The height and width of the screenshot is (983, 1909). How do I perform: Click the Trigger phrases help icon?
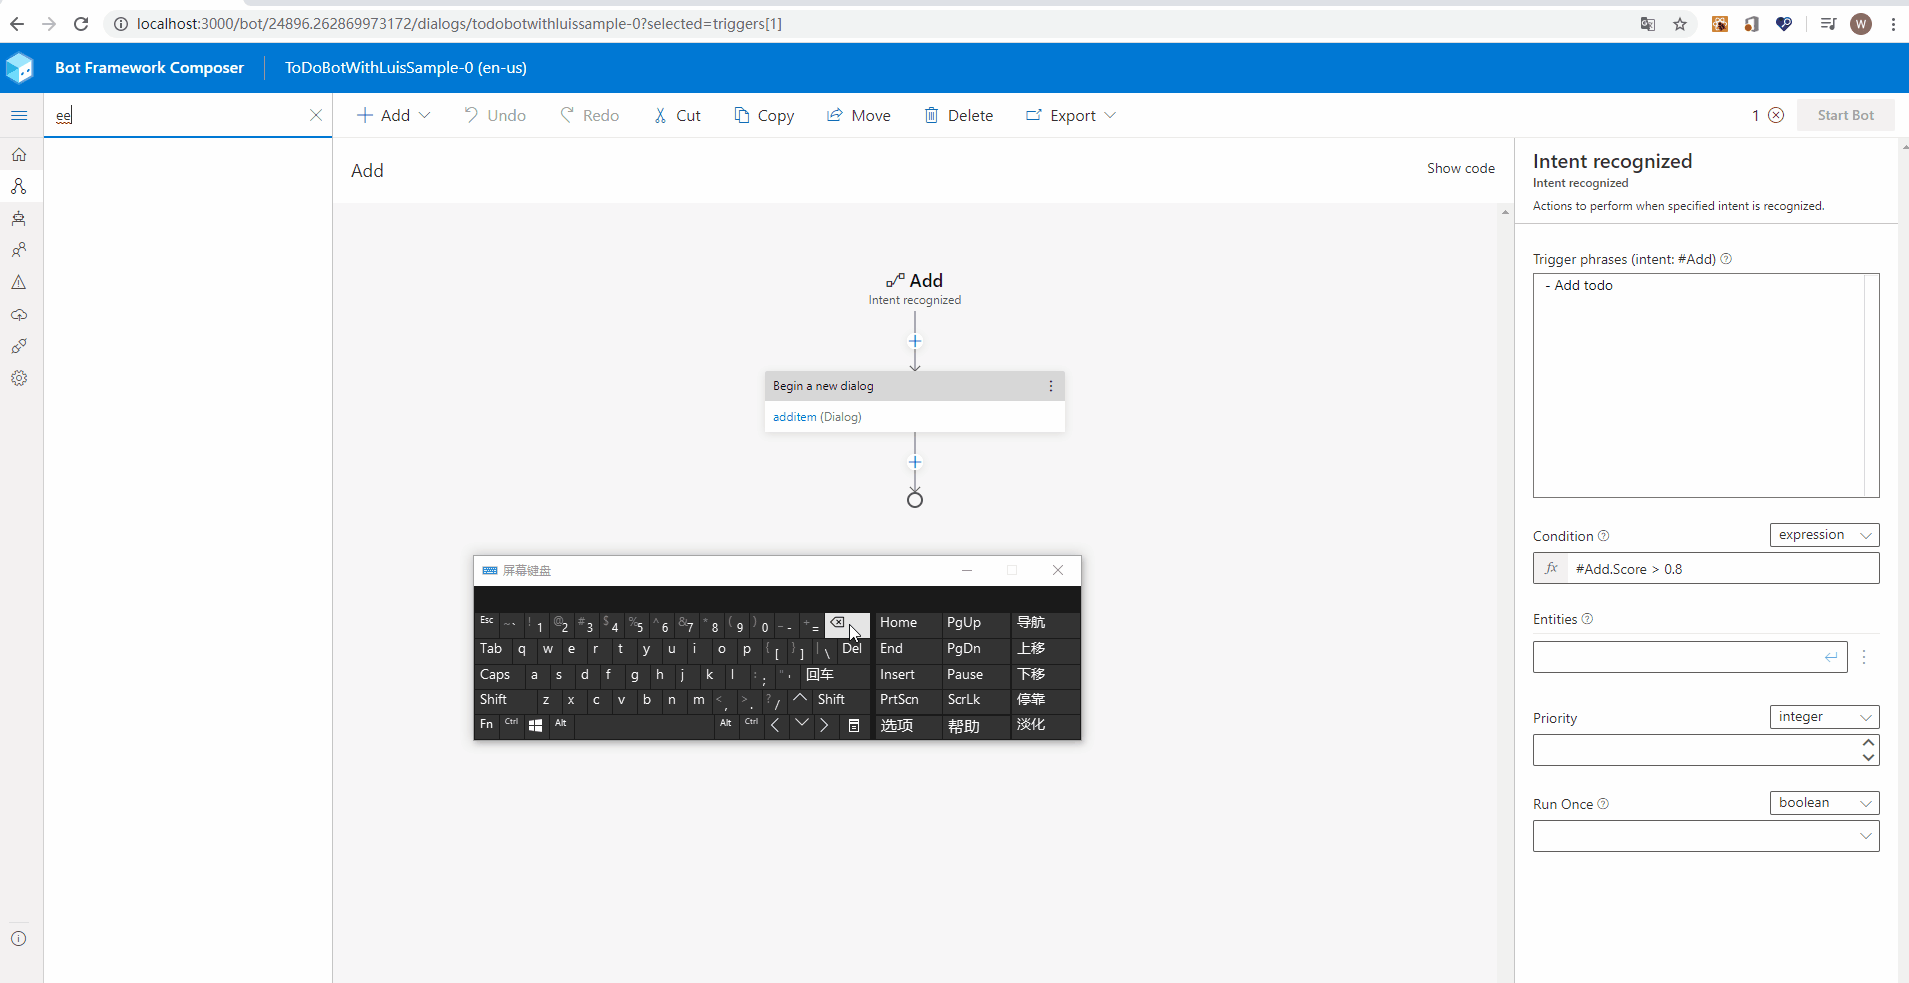(1726, 259)
